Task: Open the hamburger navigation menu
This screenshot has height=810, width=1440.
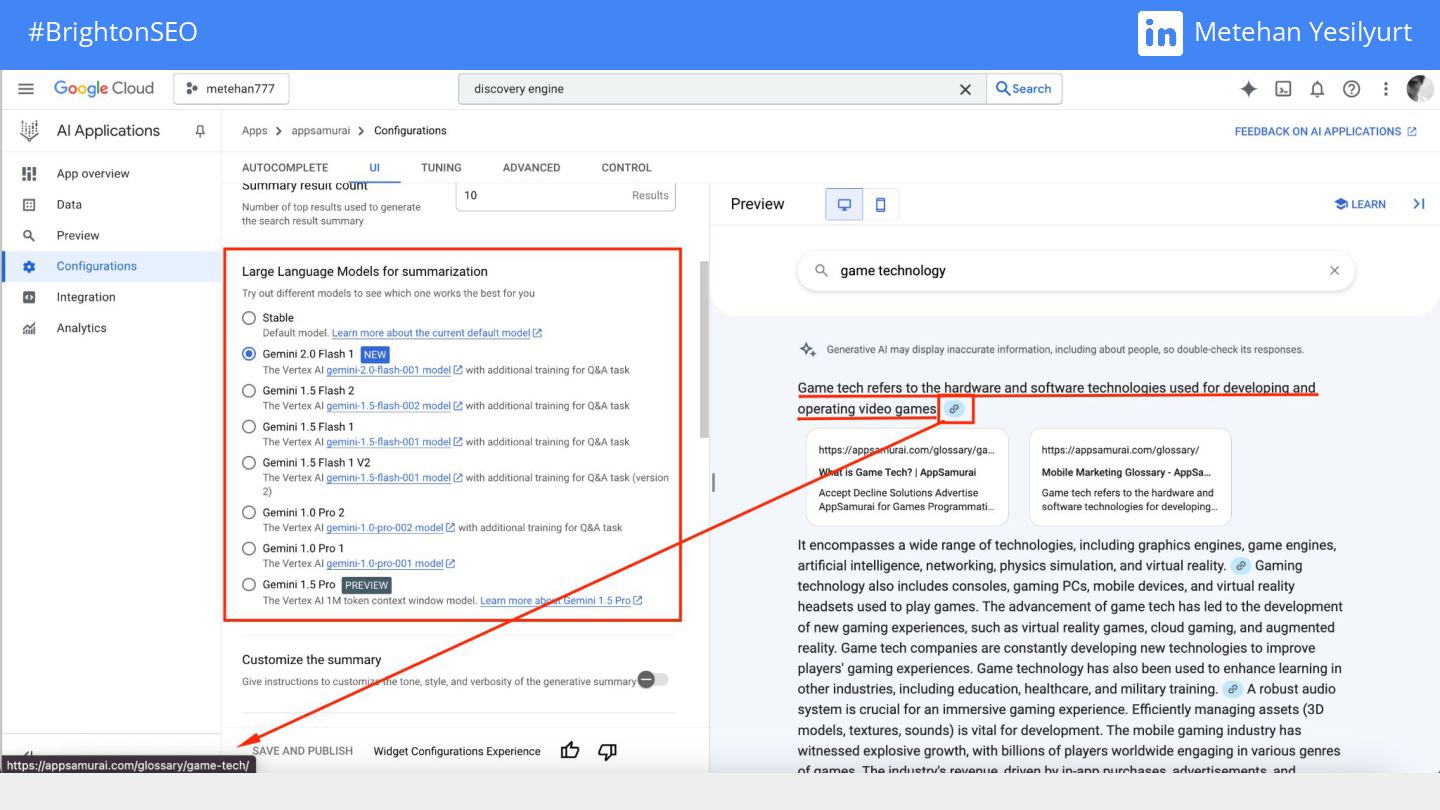Action: 26,89
